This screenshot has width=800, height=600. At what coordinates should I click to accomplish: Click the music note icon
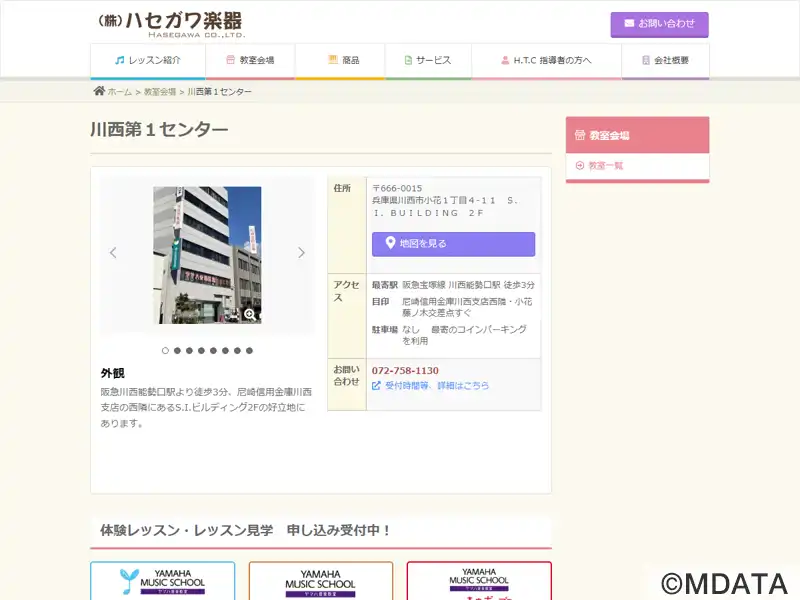119,60
